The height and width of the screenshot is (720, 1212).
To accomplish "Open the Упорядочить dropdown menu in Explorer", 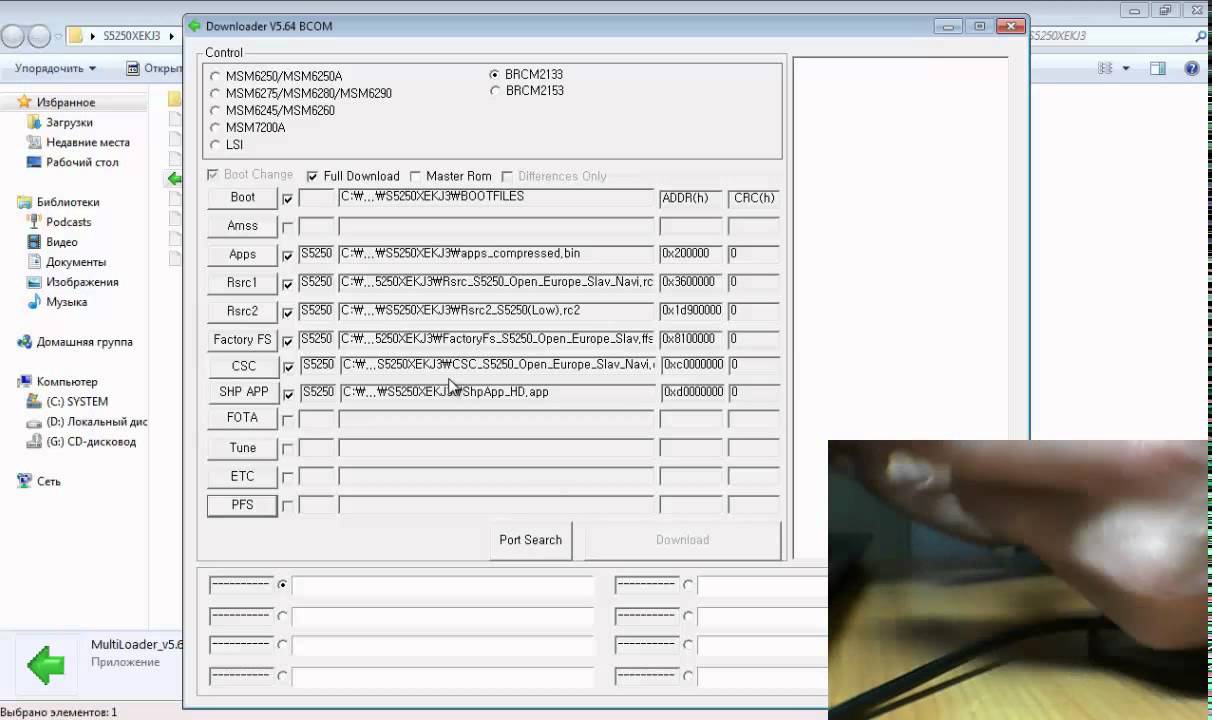I will pyautogui.click(x=55, y=69).
